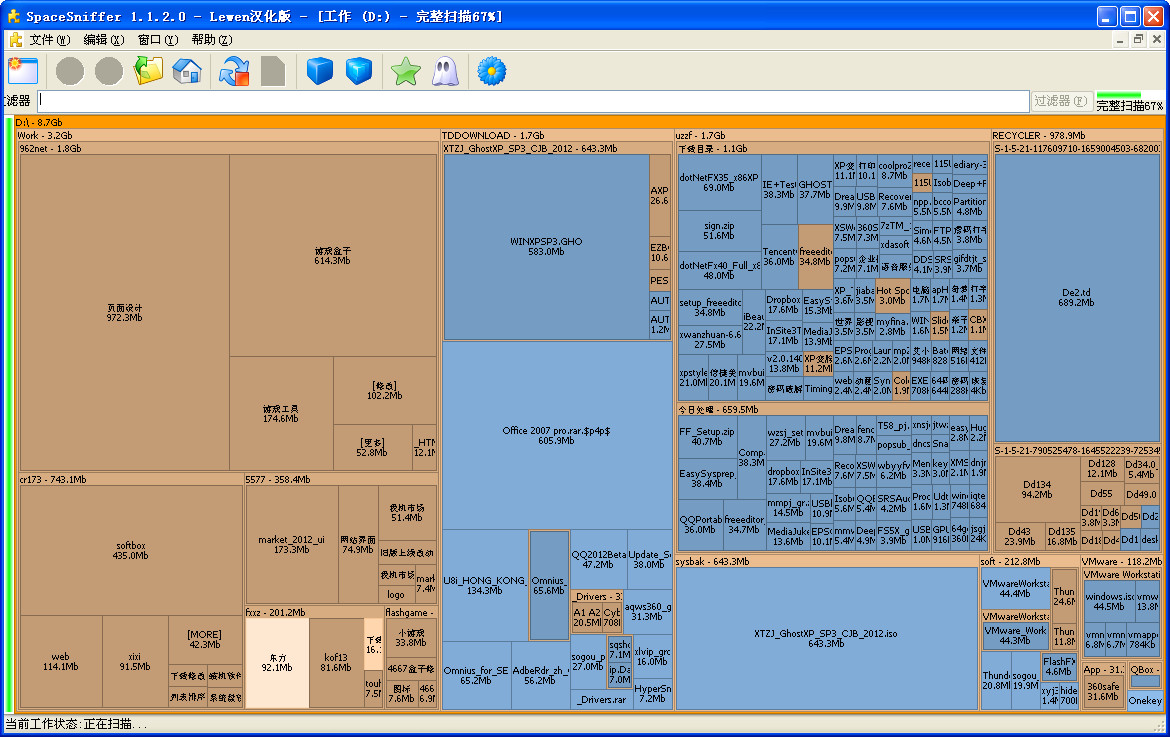This screenshot has height=737, width=1170.
Task: Select the TDDOWNLOAD - 1.7Gb folder header
Action: pyautogui.click(x=557, y=136)
